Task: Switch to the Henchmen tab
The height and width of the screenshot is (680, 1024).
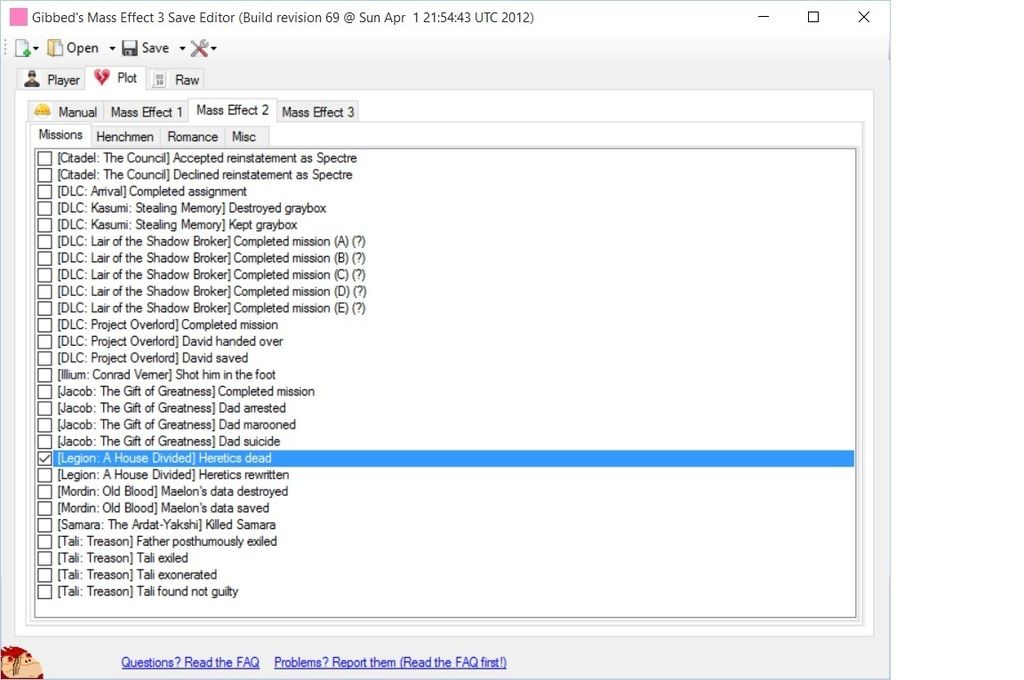Action: click(125, 136)
